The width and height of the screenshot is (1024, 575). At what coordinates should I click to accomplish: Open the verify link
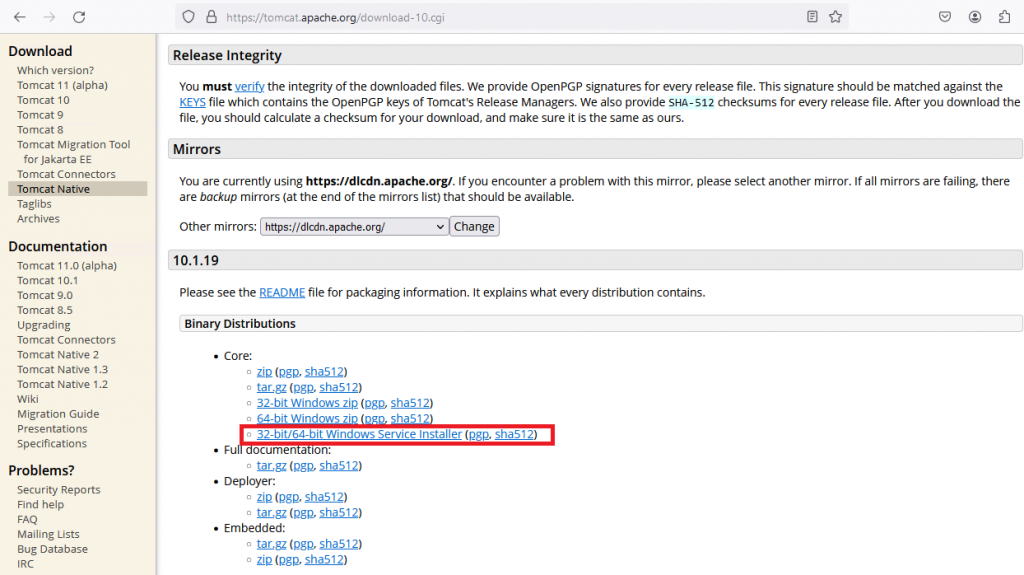[249, 86]
